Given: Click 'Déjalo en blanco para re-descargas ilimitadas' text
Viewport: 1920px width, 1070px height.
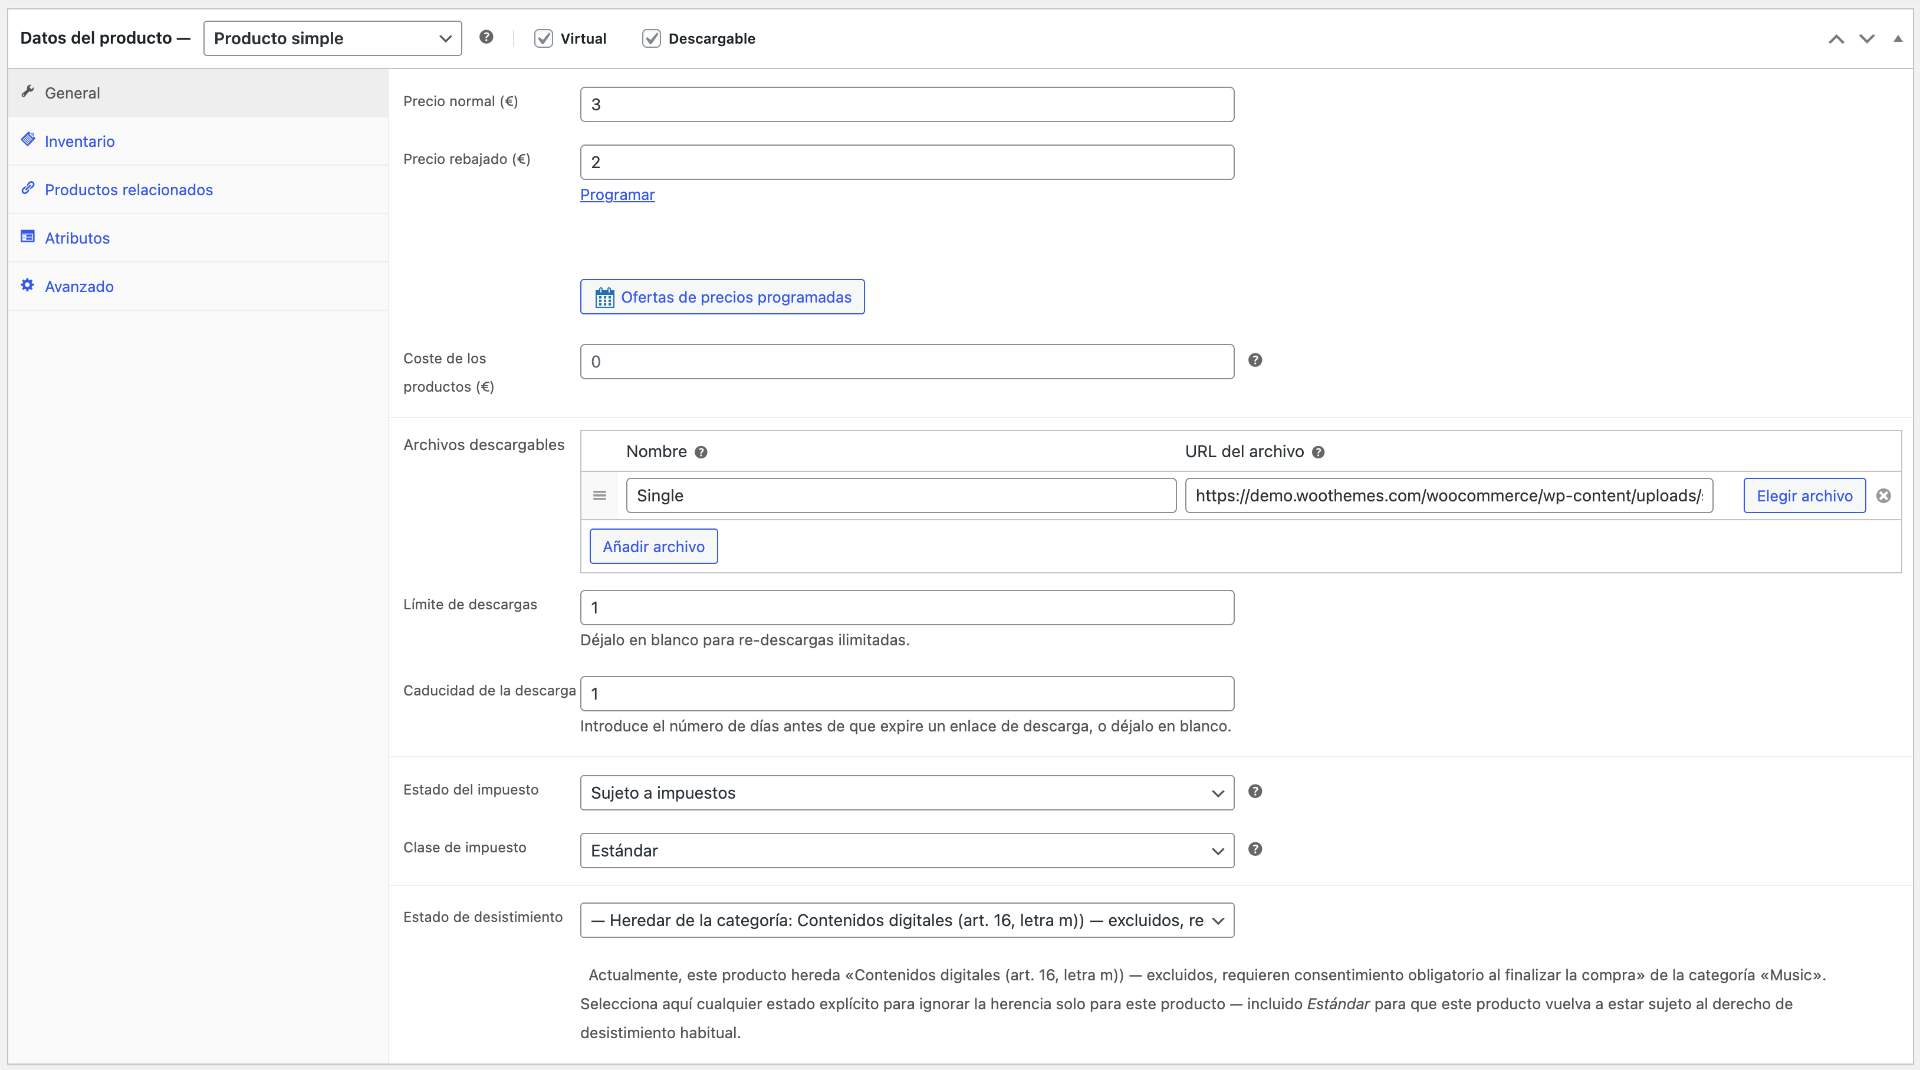Looking at the screenshot, I should (x=745, y=640).
